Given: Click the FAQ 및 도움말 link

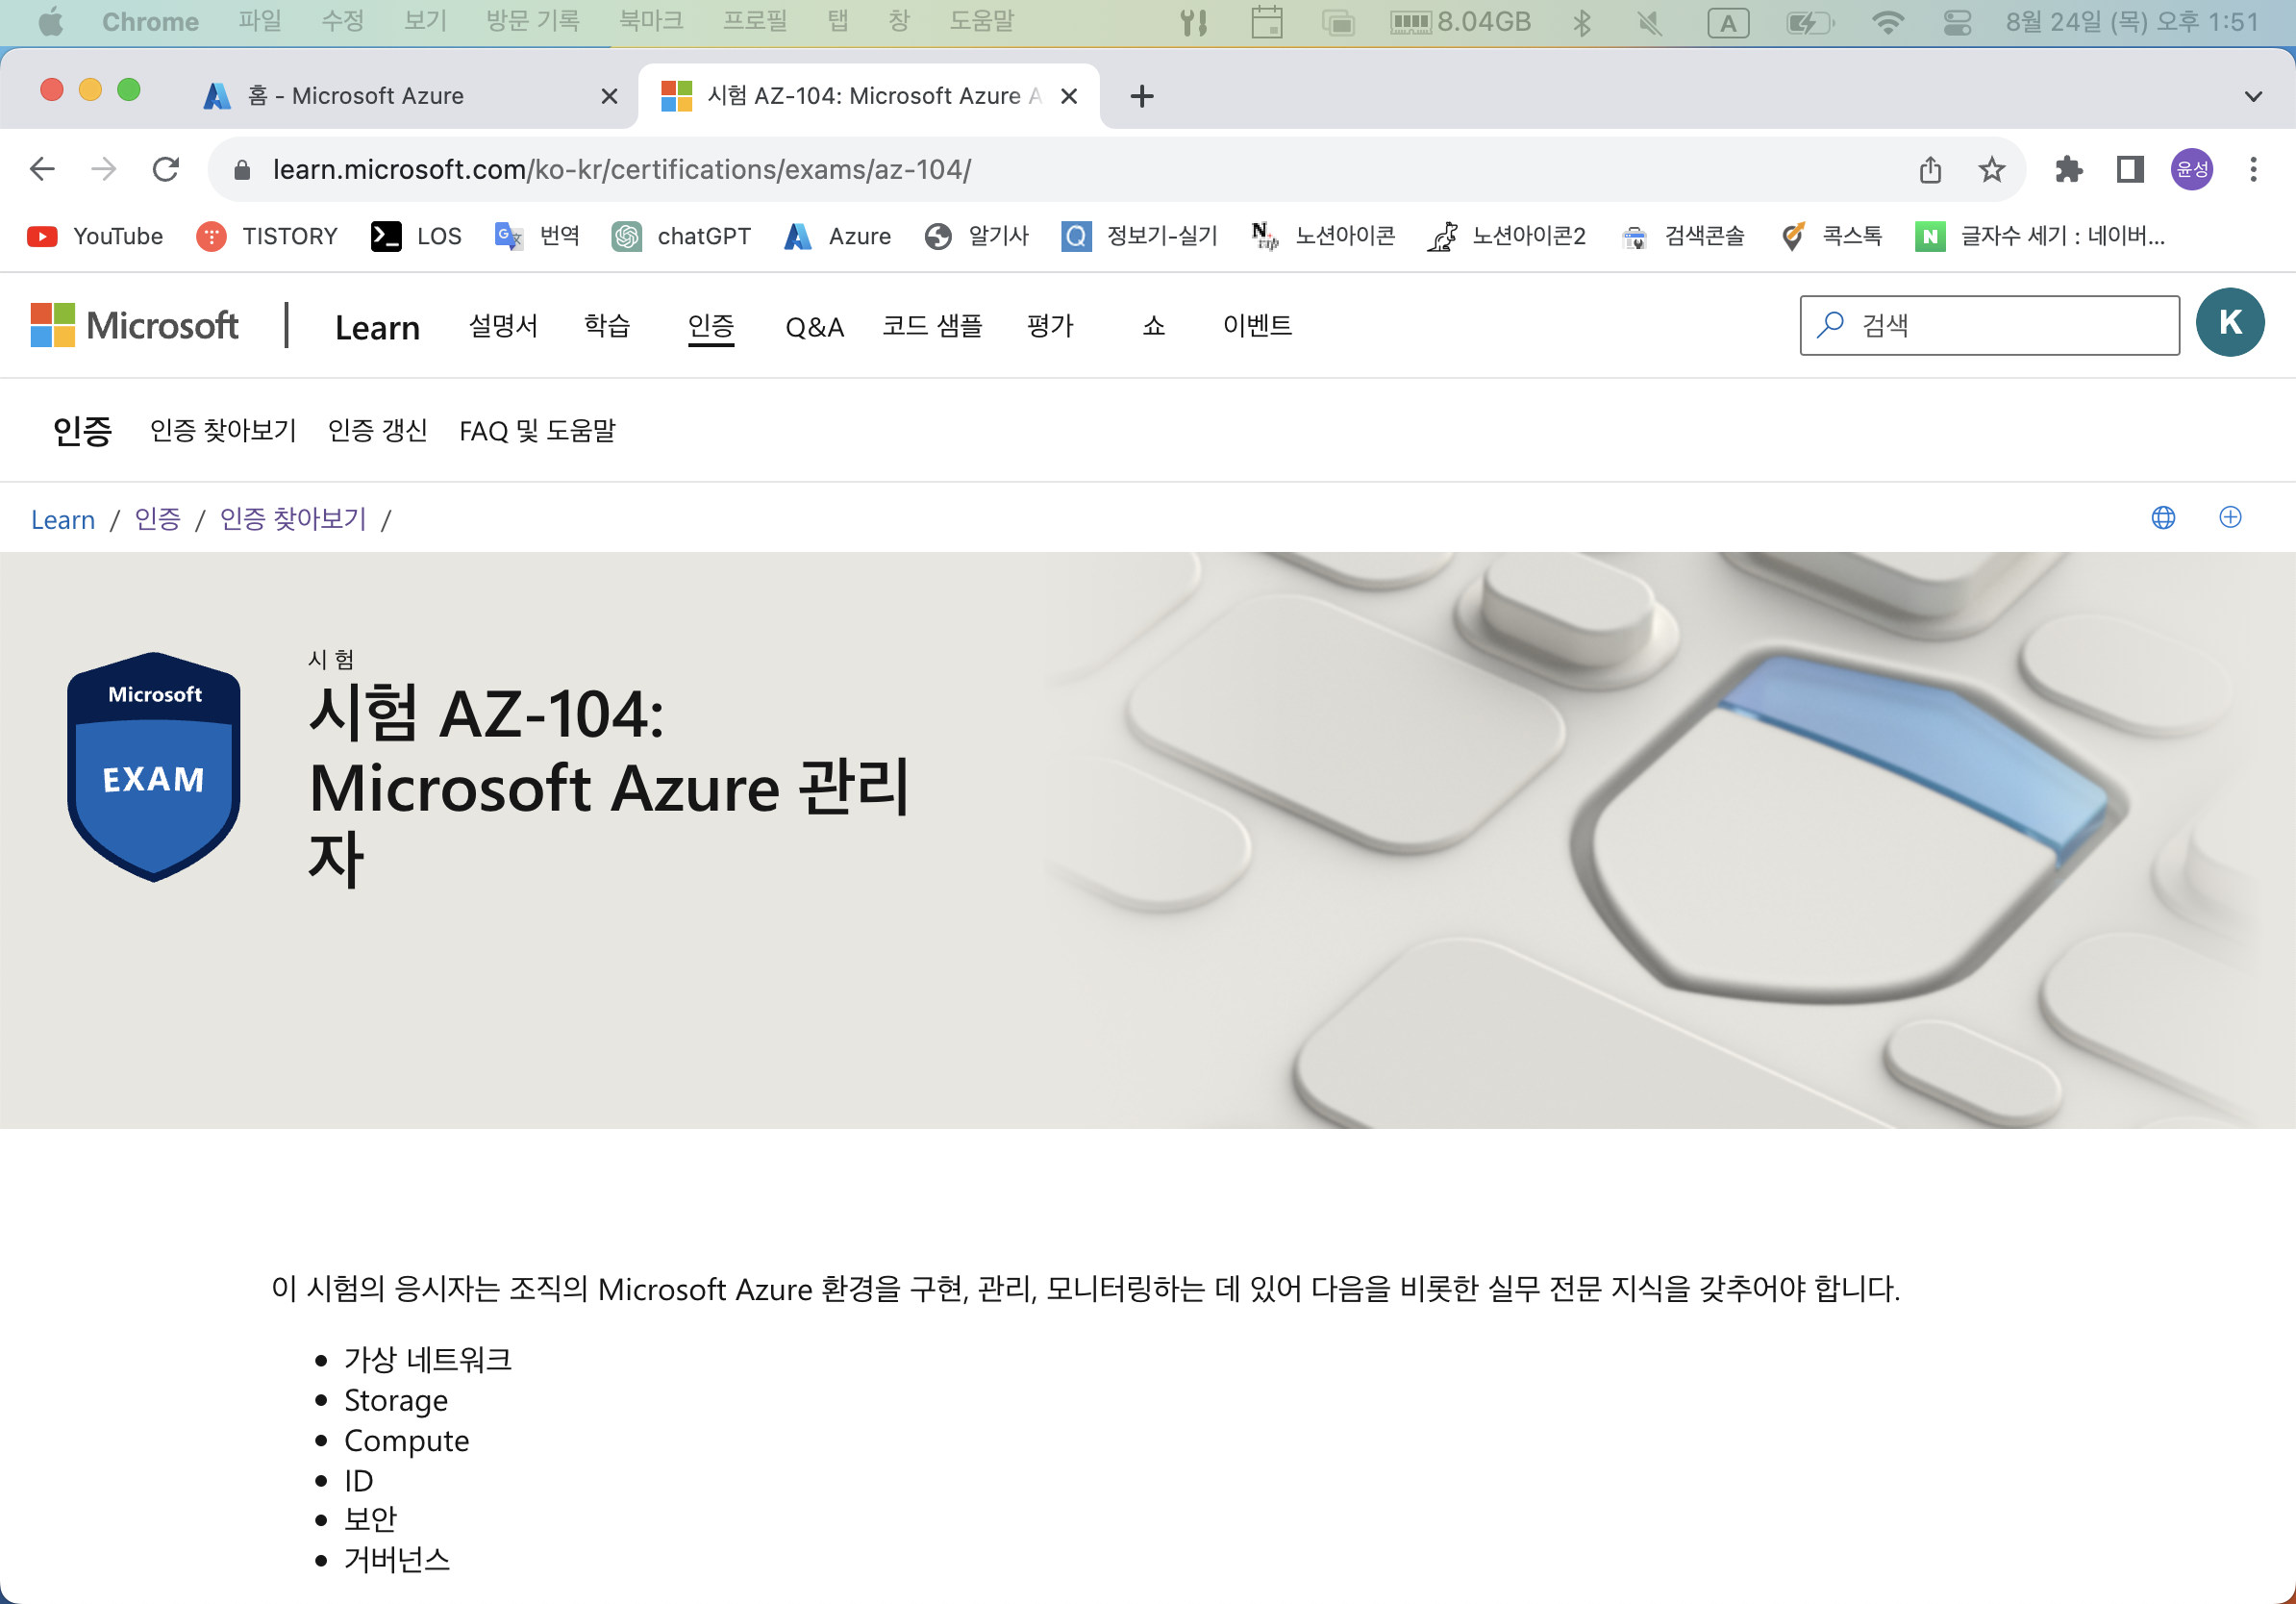Looking at the screenshot, I should coord(537,431).
